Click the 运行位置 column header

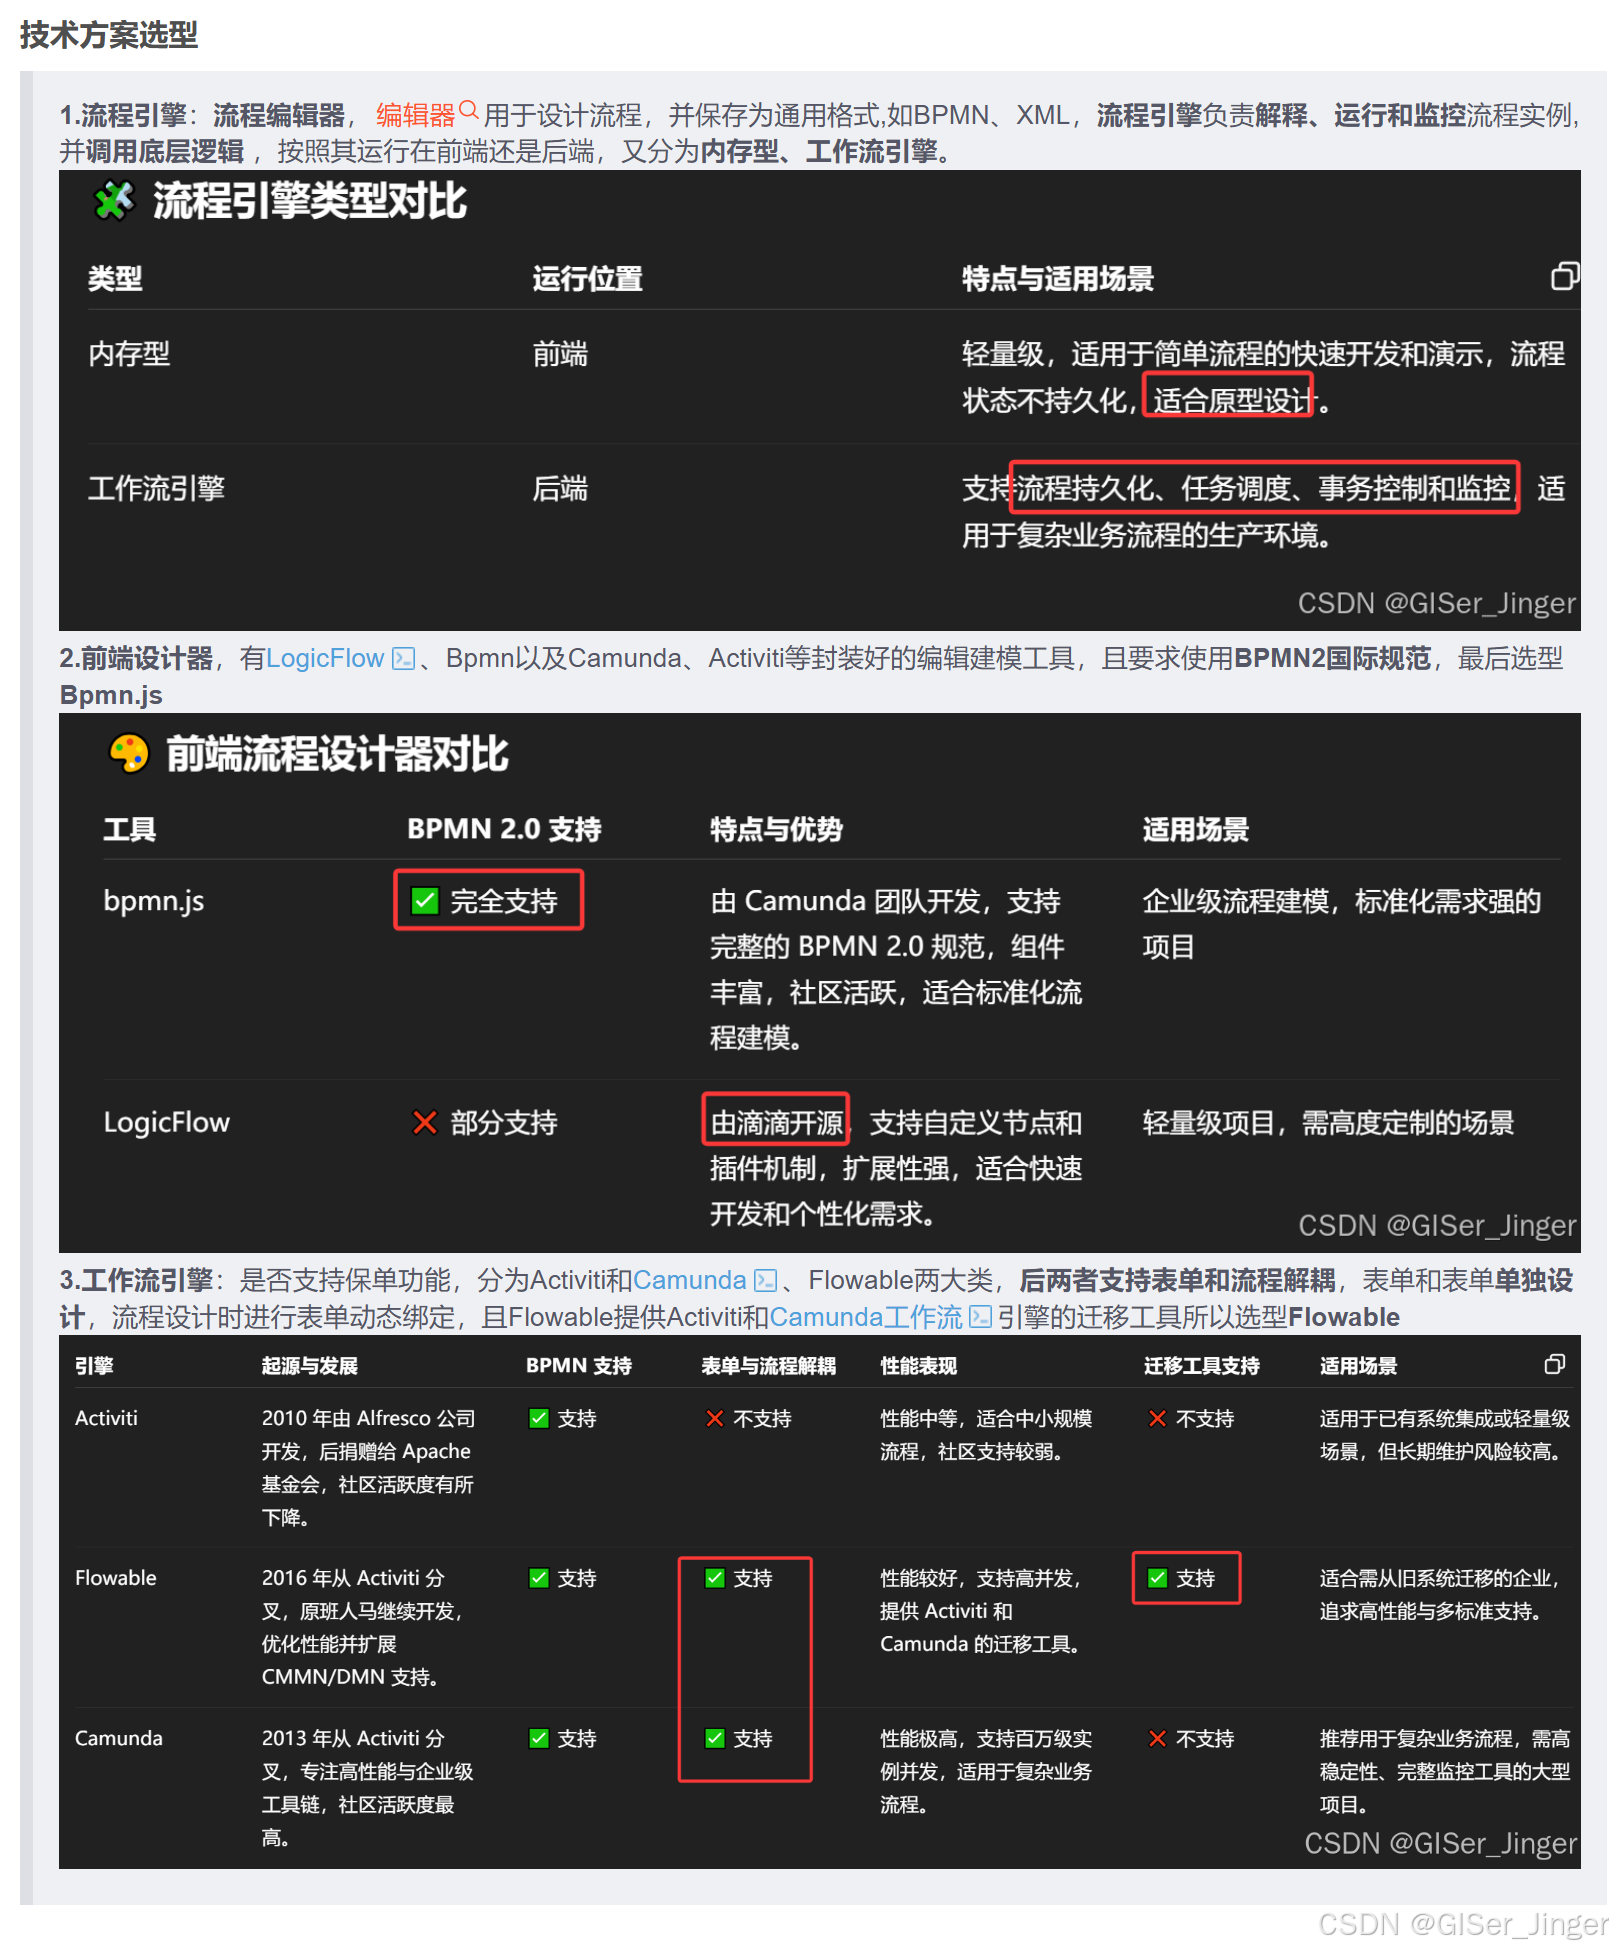click(x=587, y=278)
